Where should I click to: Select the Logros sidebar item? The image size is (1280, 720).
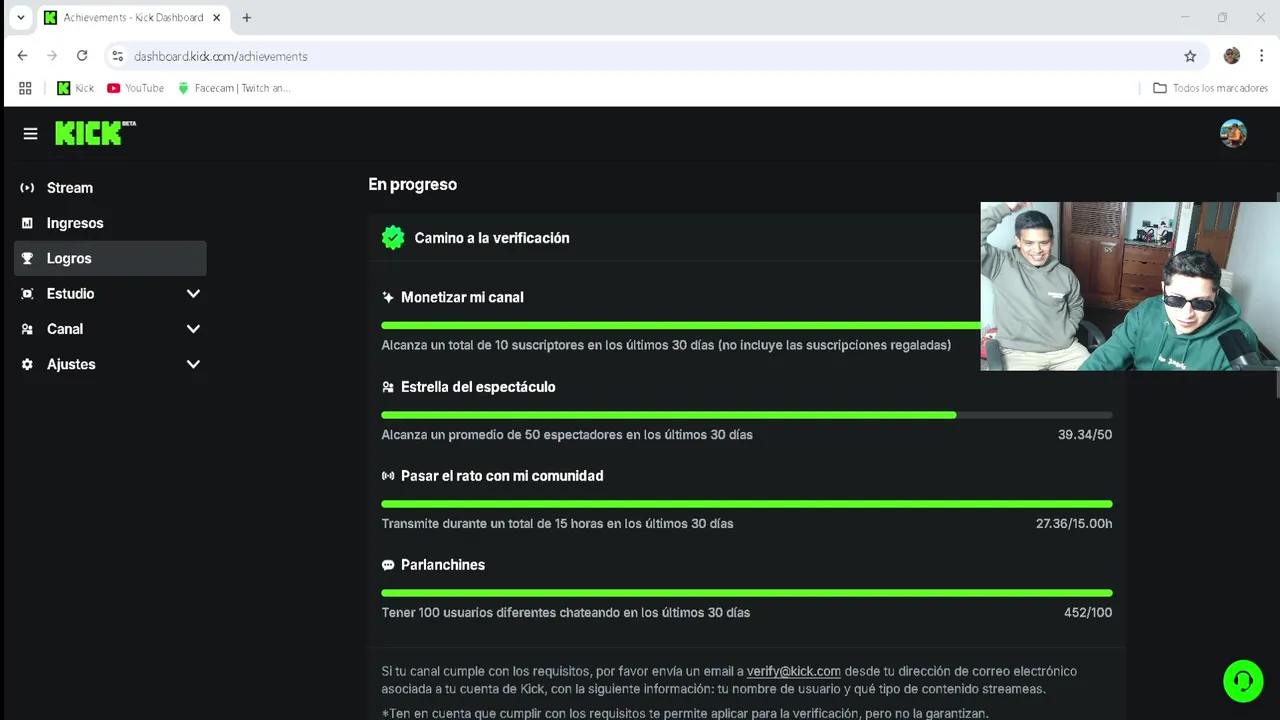point(110,258)
